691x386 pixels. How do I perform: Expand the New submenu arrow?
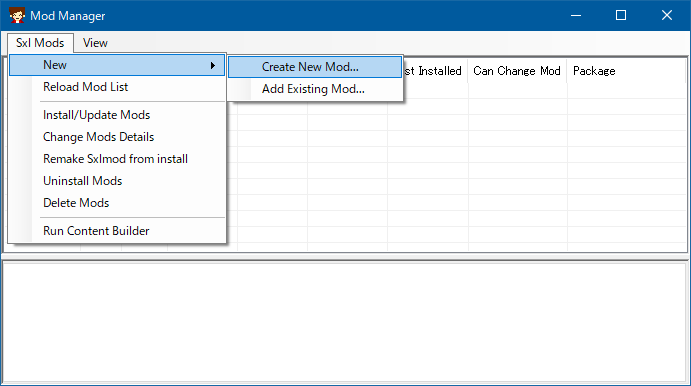click(213, 65)
